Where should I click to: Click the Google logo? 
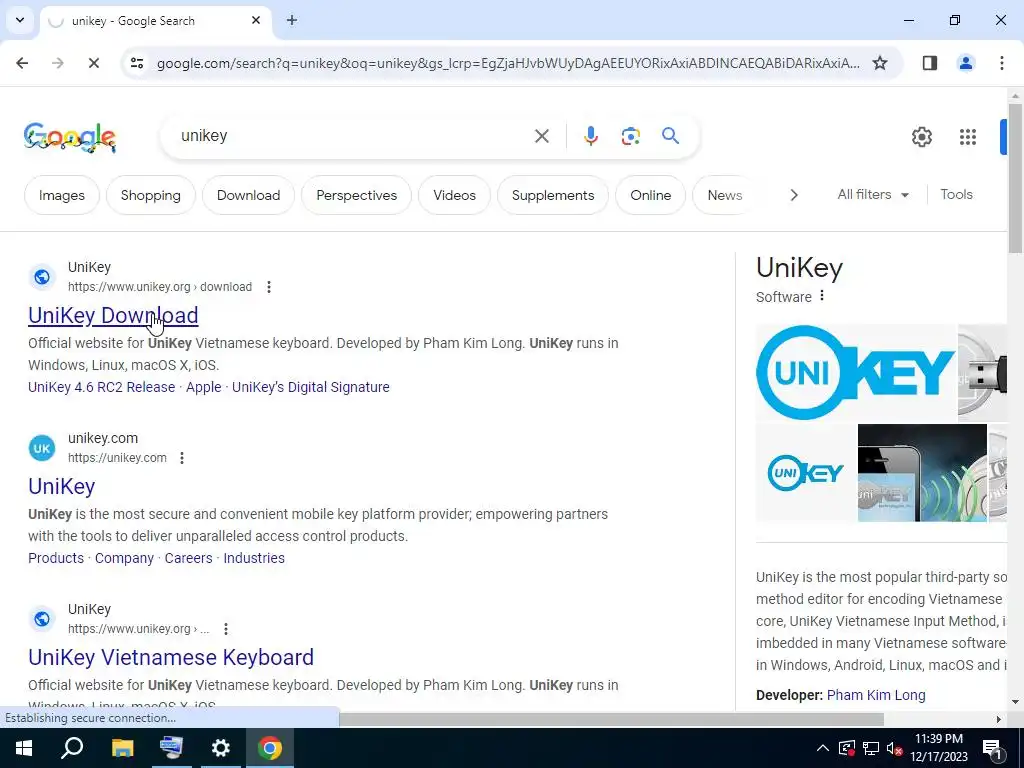(x=70, y=137)
